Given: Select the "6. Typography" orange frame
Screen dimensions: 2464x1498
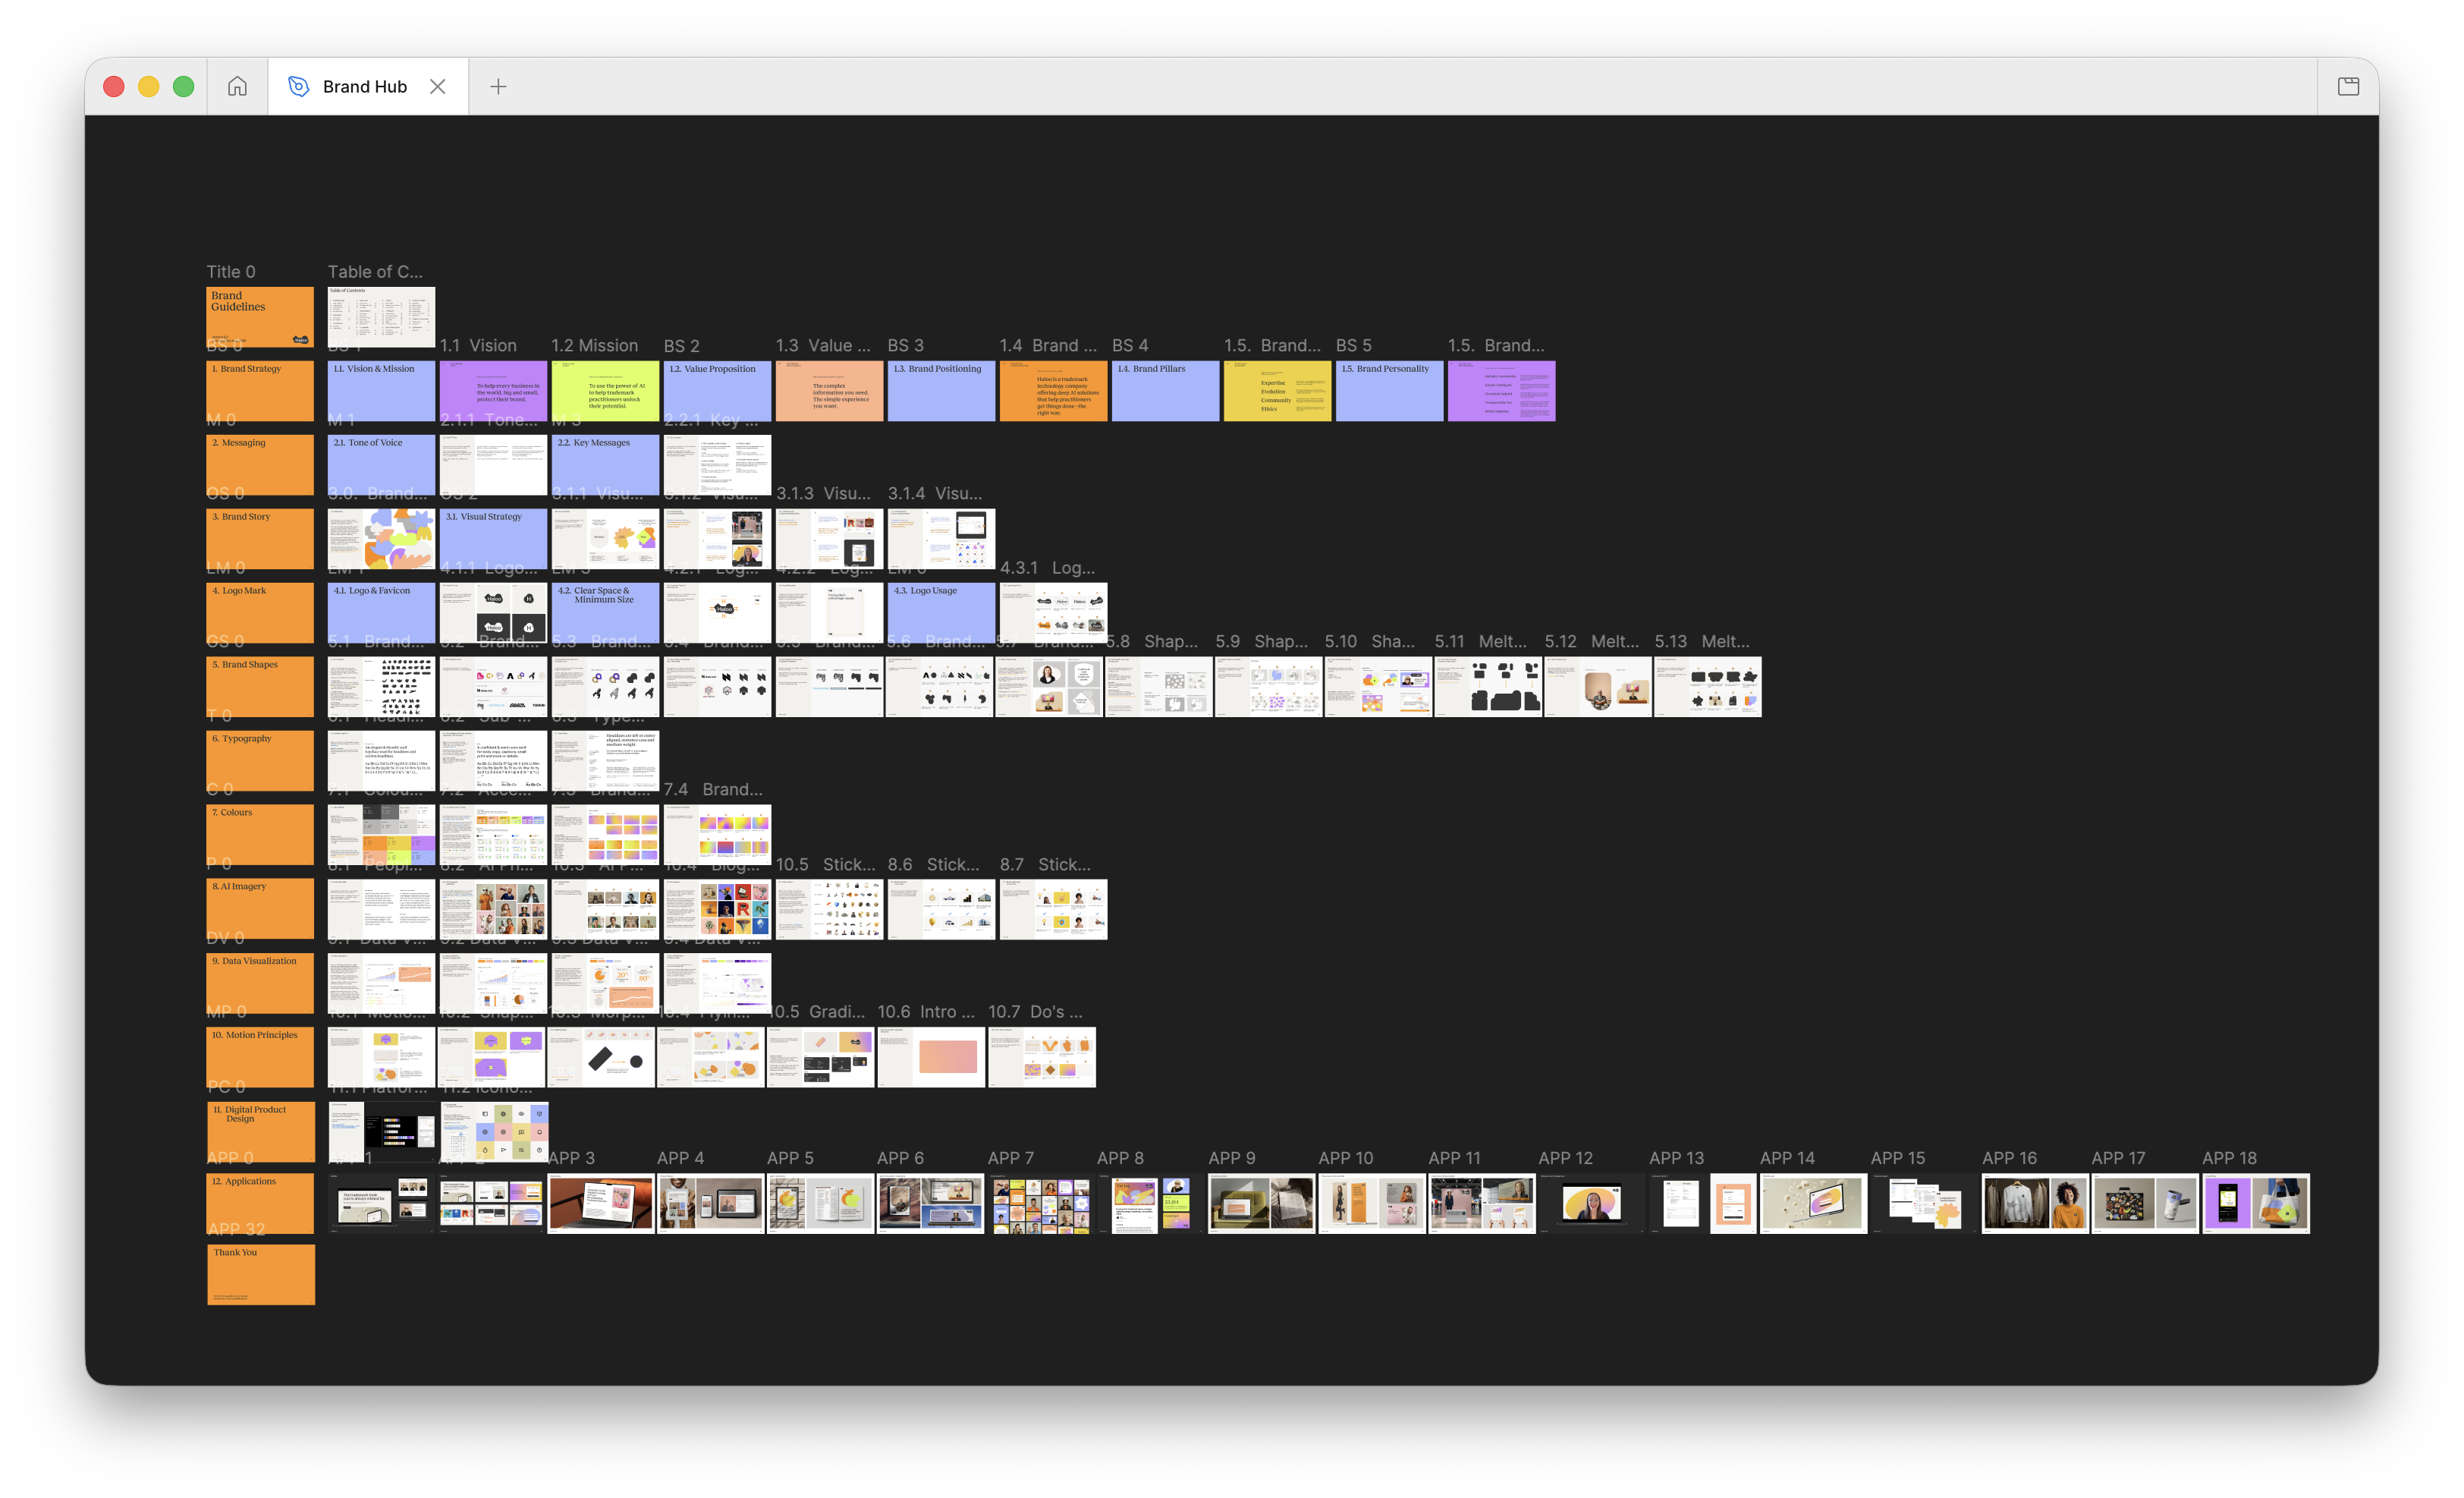Looking at the screenshot, I should pyautogui.click(x=260, y=760).
